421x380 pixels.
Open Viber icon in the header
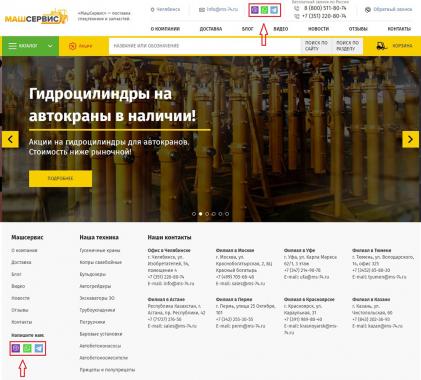tap(255, 10)
